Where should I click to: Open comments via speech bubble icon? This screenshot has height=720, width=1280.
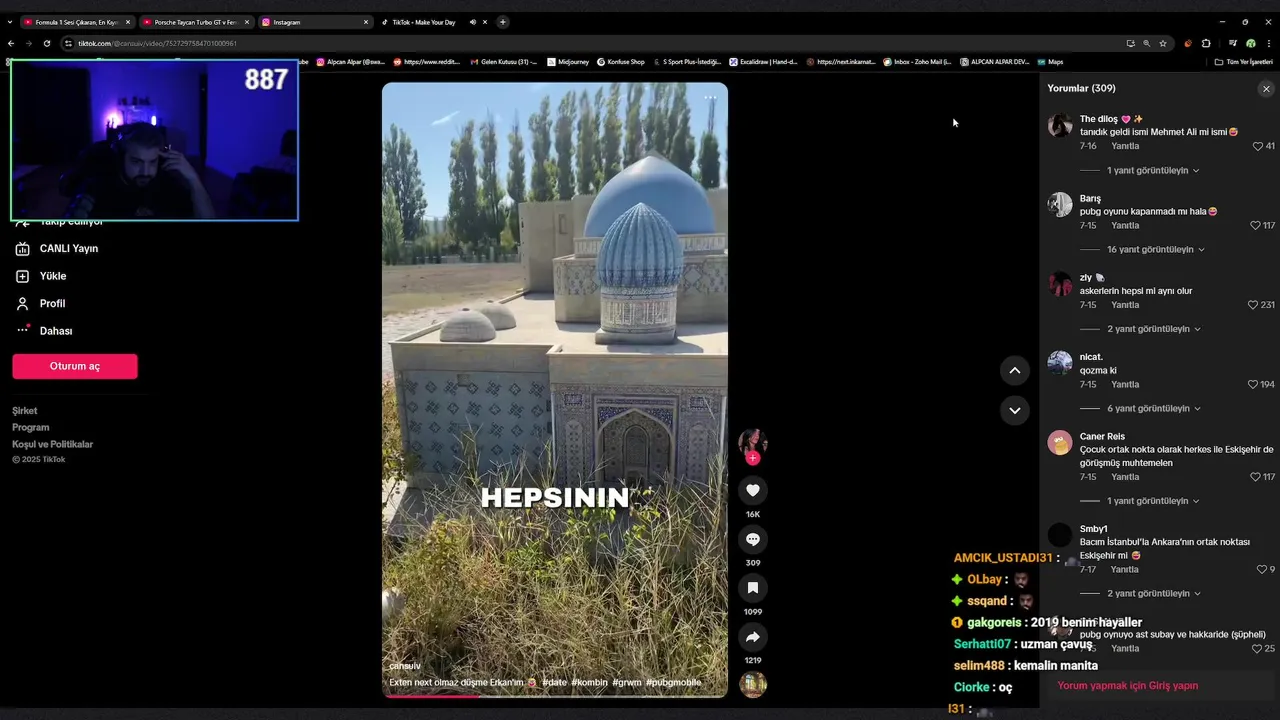753,539
